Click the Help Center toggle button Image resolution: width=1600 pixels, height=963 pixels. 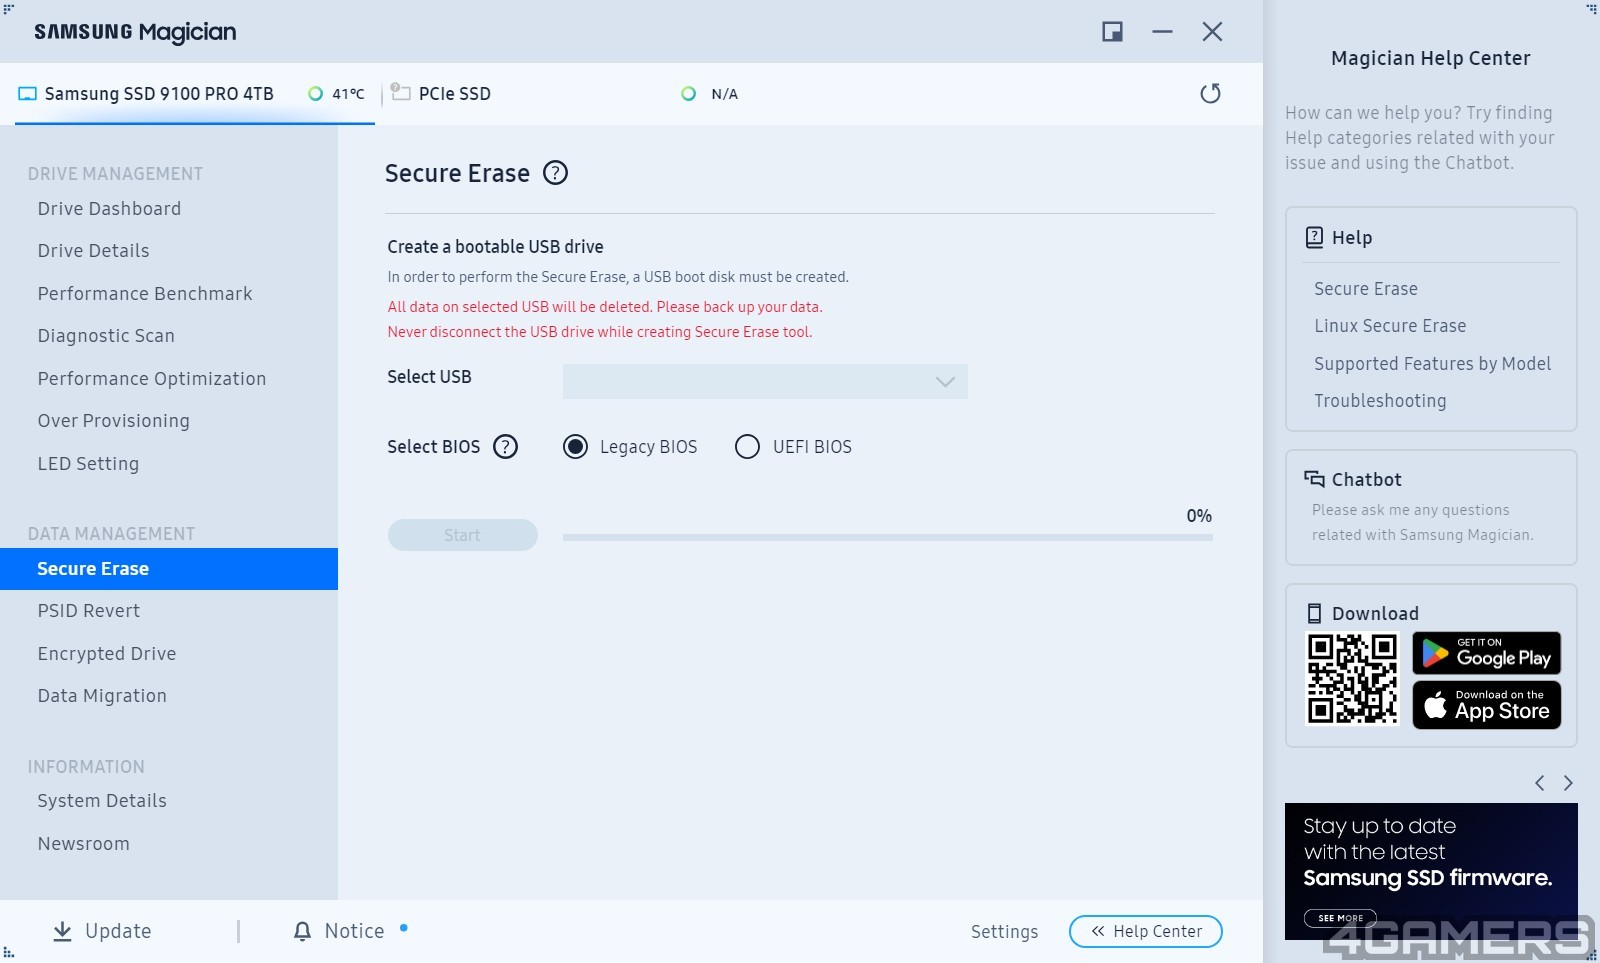point(1146,931)
